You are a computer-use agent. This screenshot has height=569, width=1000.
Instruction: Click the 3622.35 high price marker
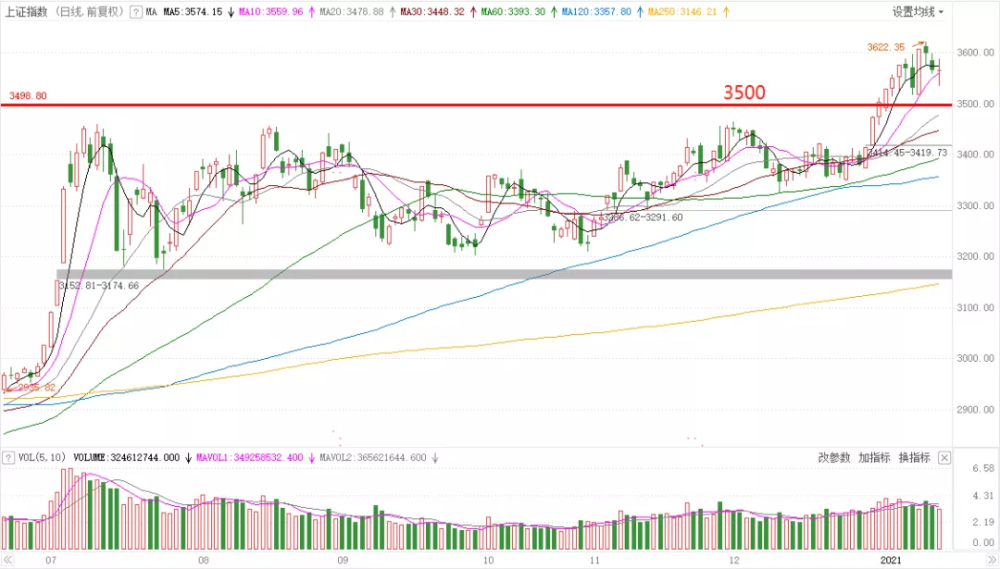click(x=885, y=47)
